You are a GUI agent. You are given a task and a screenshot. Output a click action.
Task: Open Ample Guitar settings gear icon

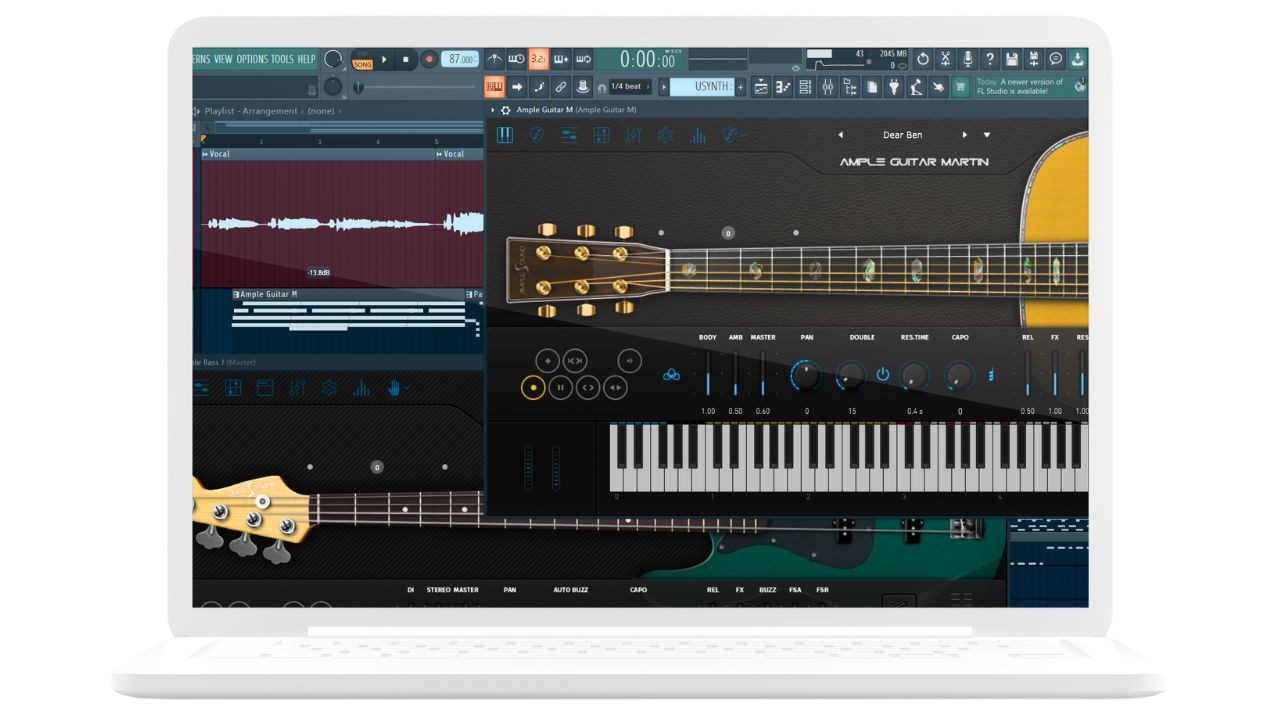point(665,135)
